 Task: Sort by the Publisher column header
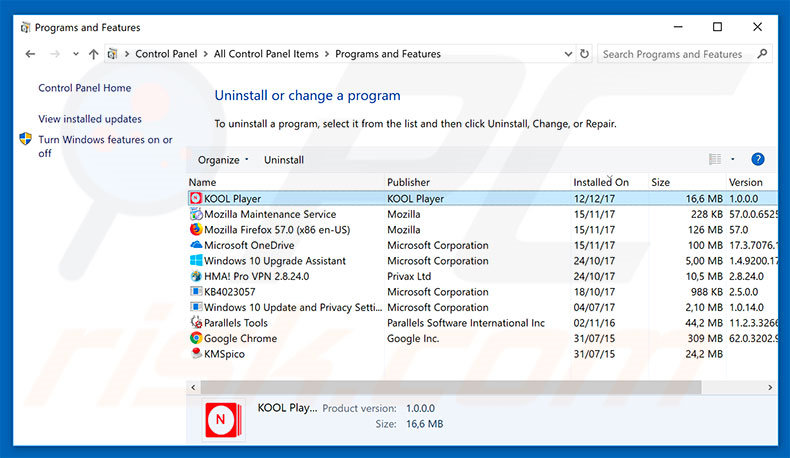click(478, 182)
